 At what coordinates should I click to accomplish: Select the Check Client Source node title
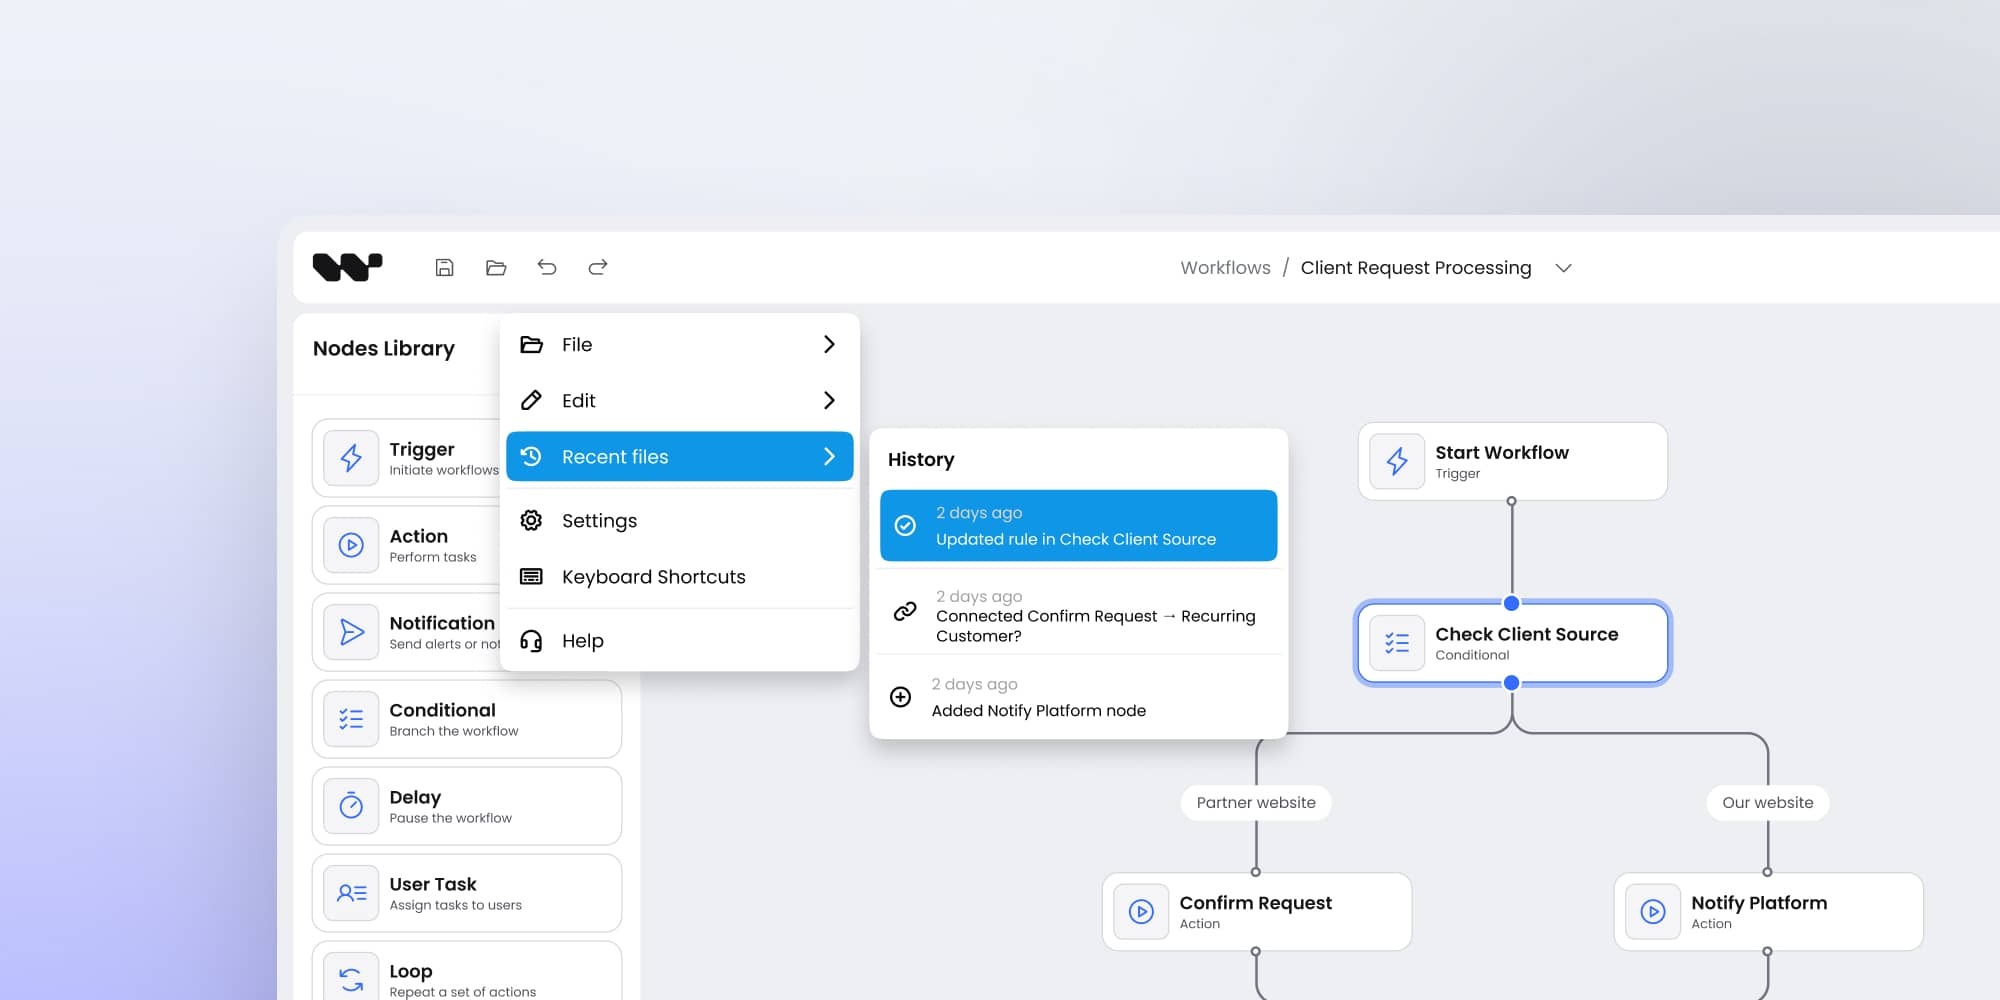1526,634
